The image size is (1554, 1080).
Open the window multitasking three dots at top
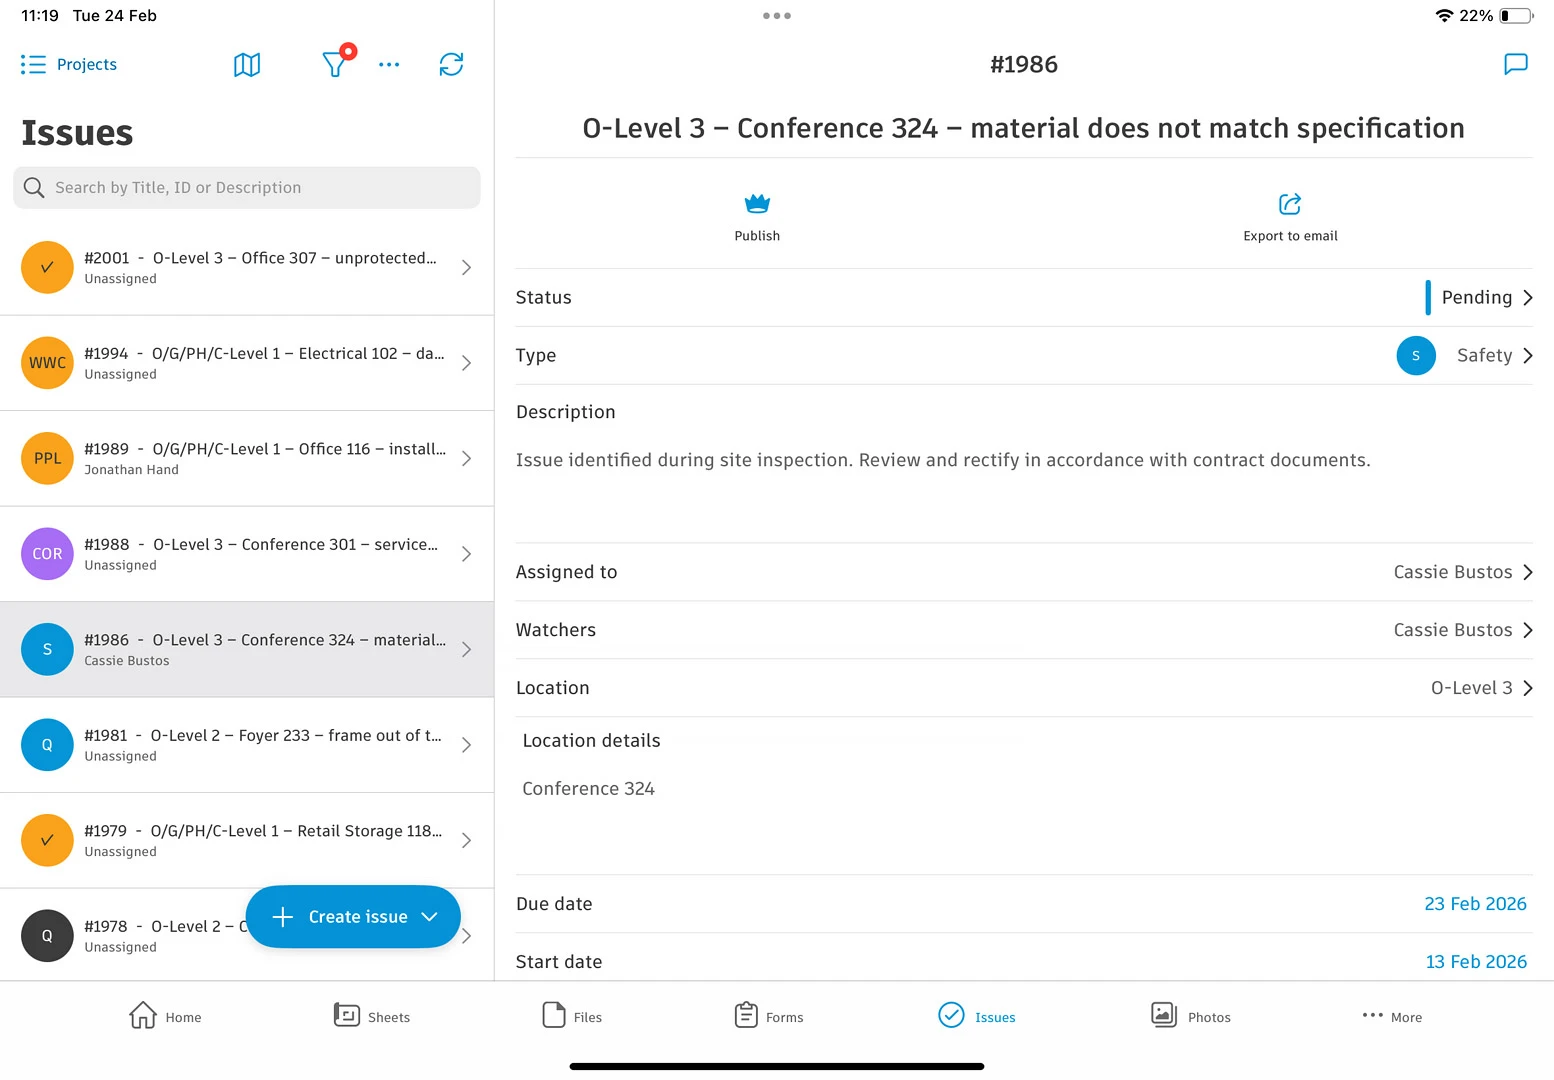pos(777,16)
